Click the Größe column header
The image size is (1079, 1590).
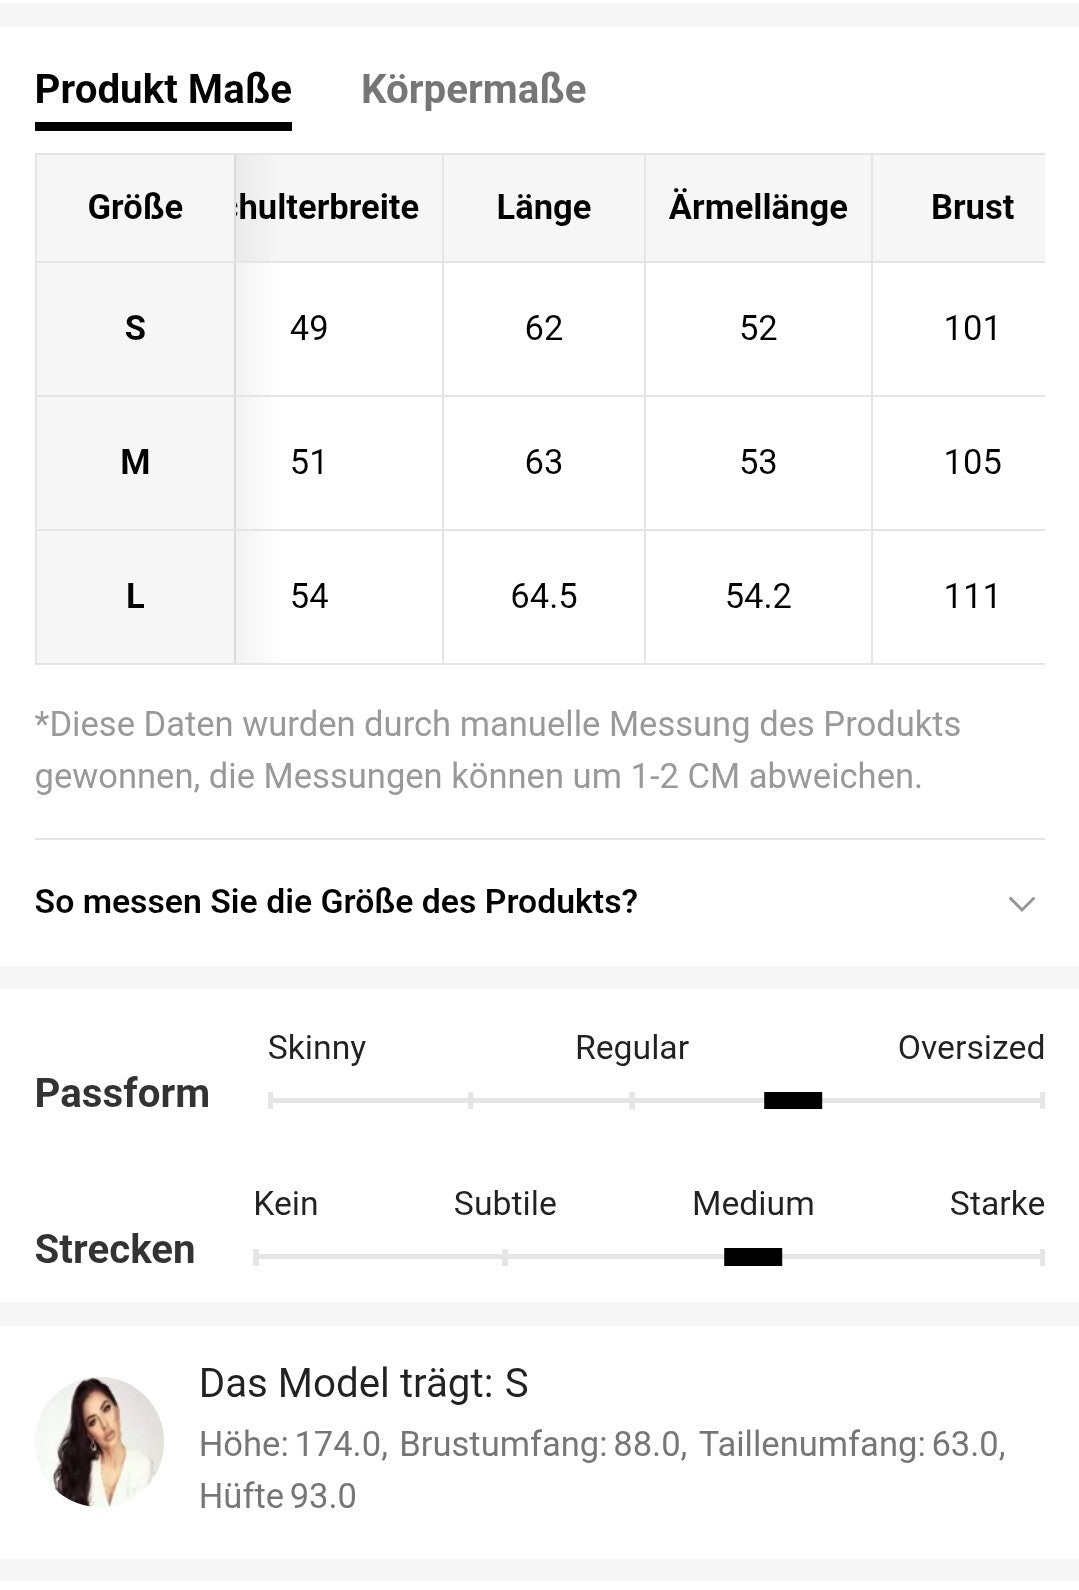[x=135, y=207]
